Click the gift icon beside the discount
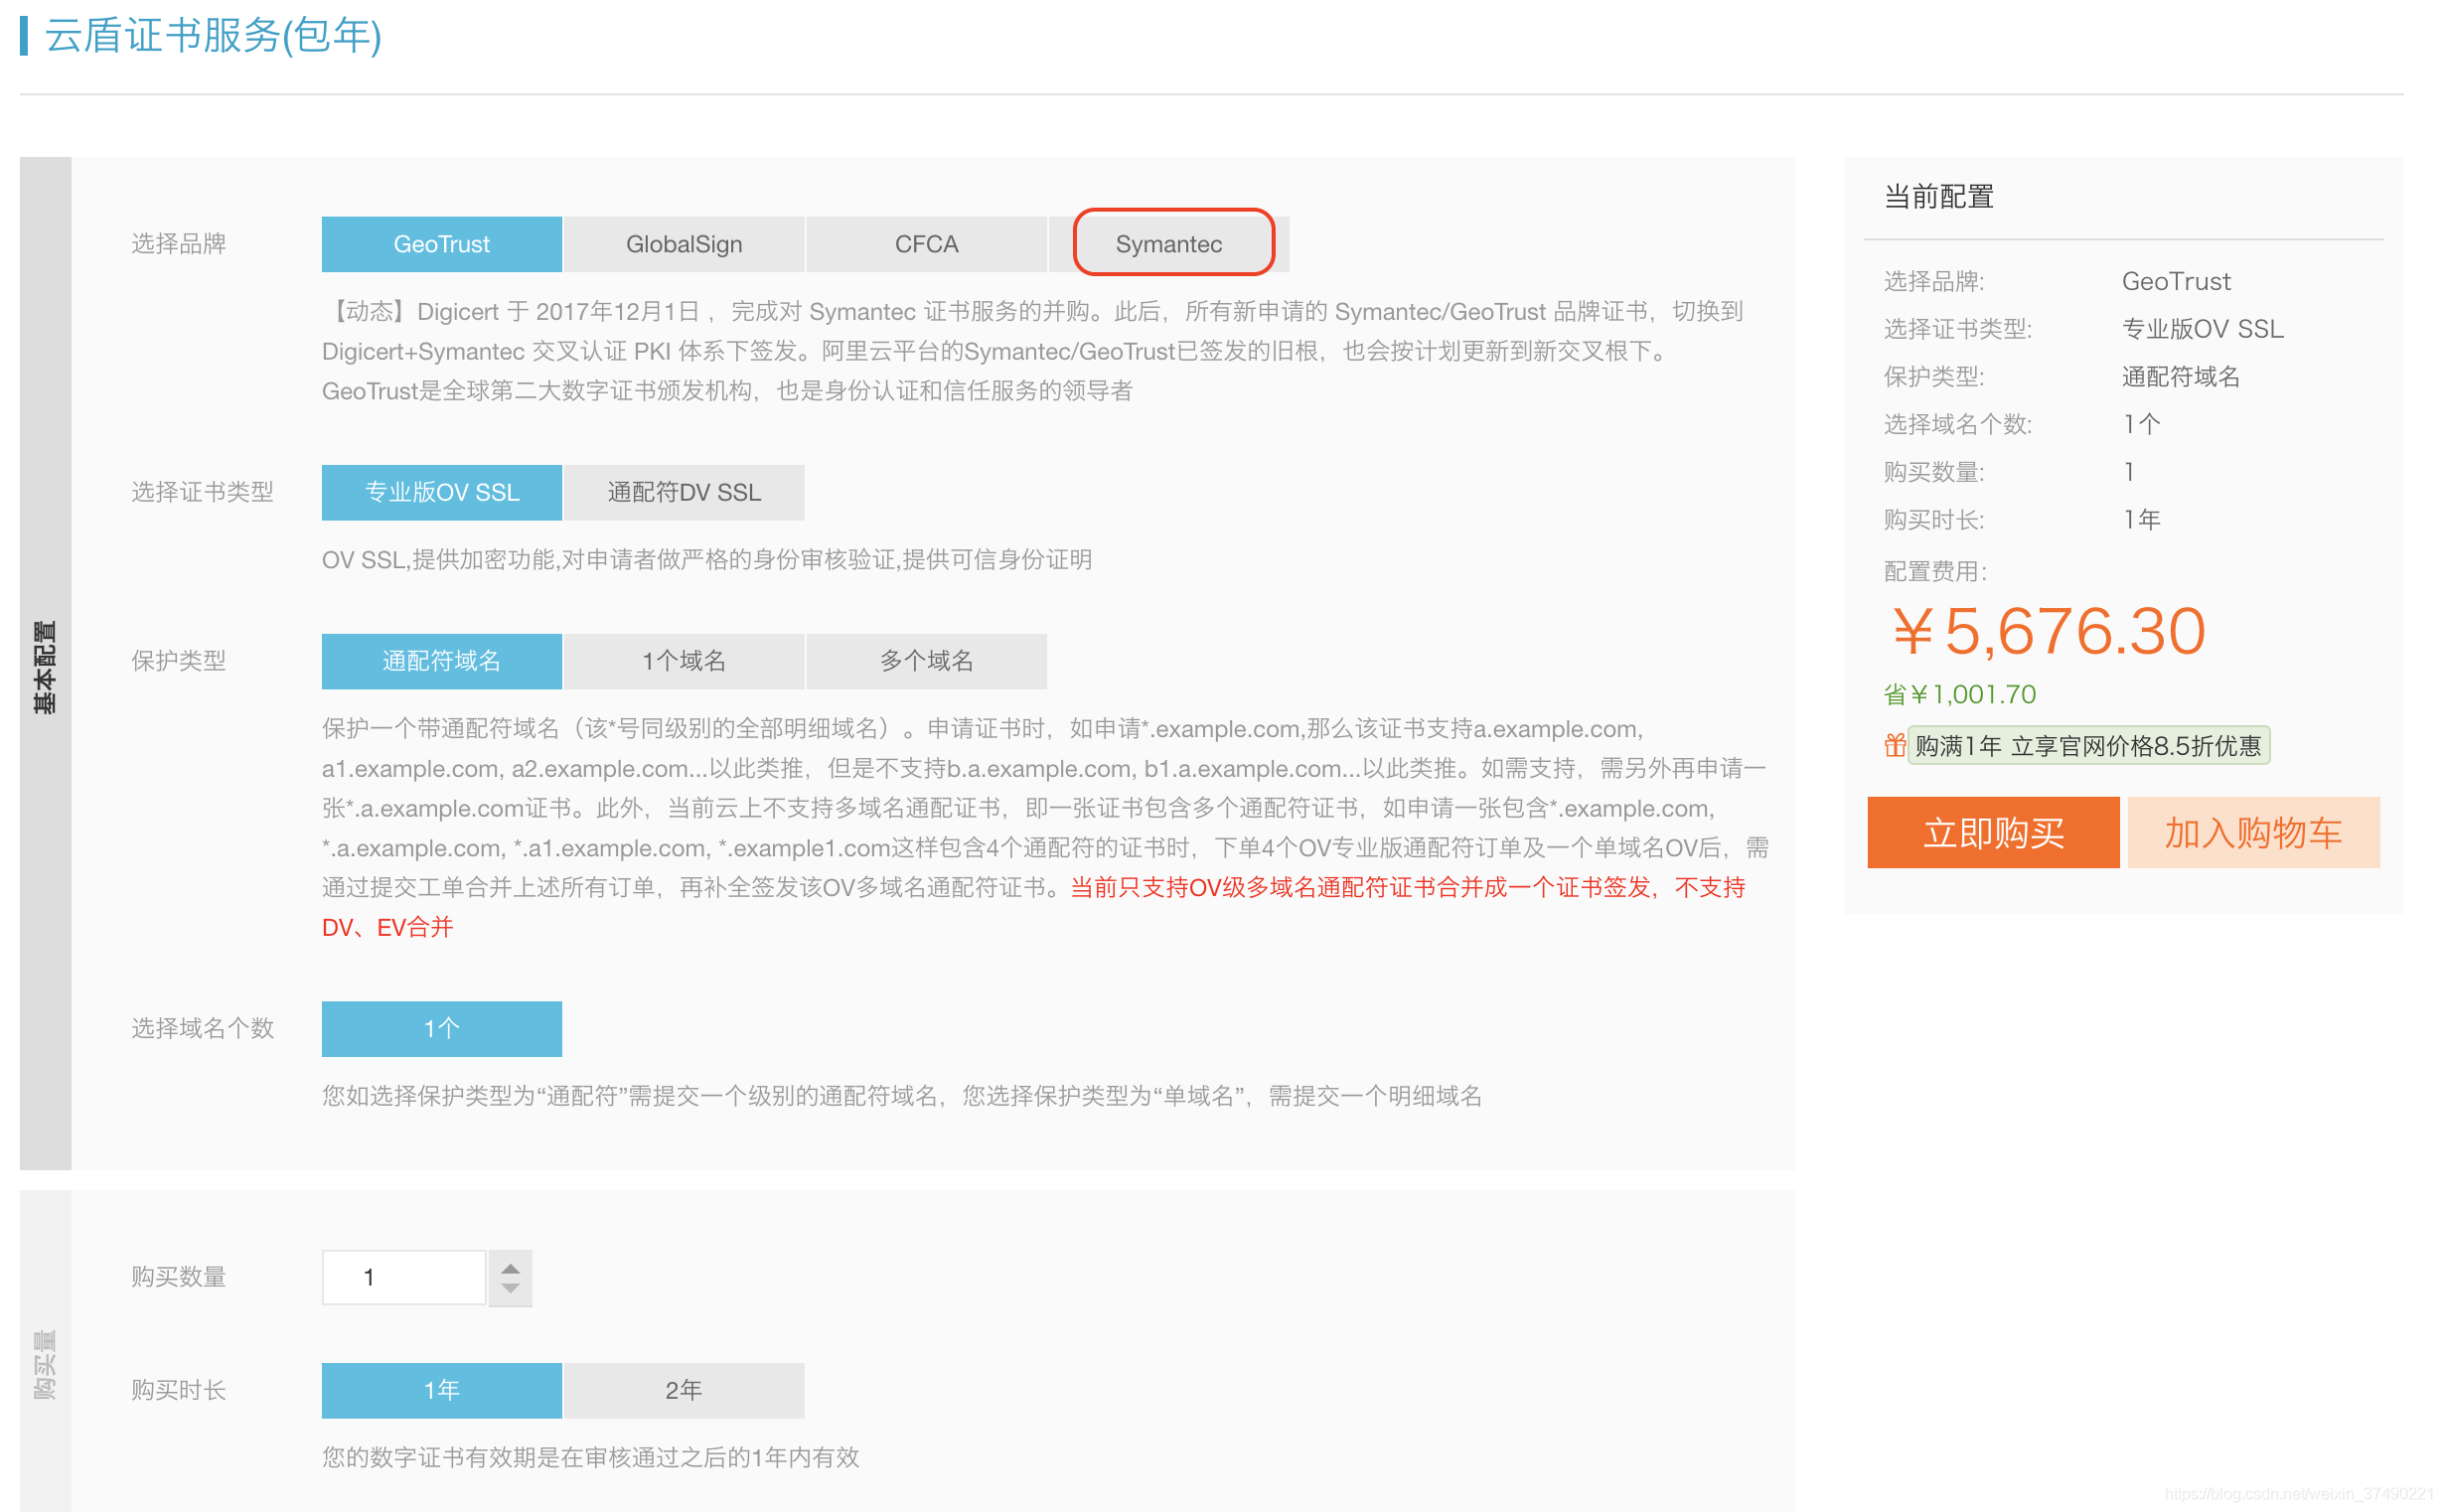 (x=1894, y=746)
